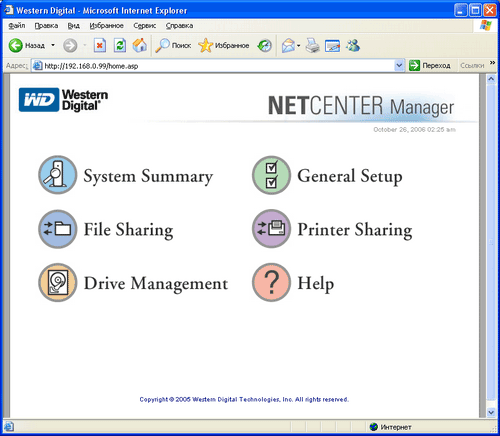The width and height of the screenshot is (500, 436).
Task: Open the Правка menu
Action: click(x=46, y=26)
